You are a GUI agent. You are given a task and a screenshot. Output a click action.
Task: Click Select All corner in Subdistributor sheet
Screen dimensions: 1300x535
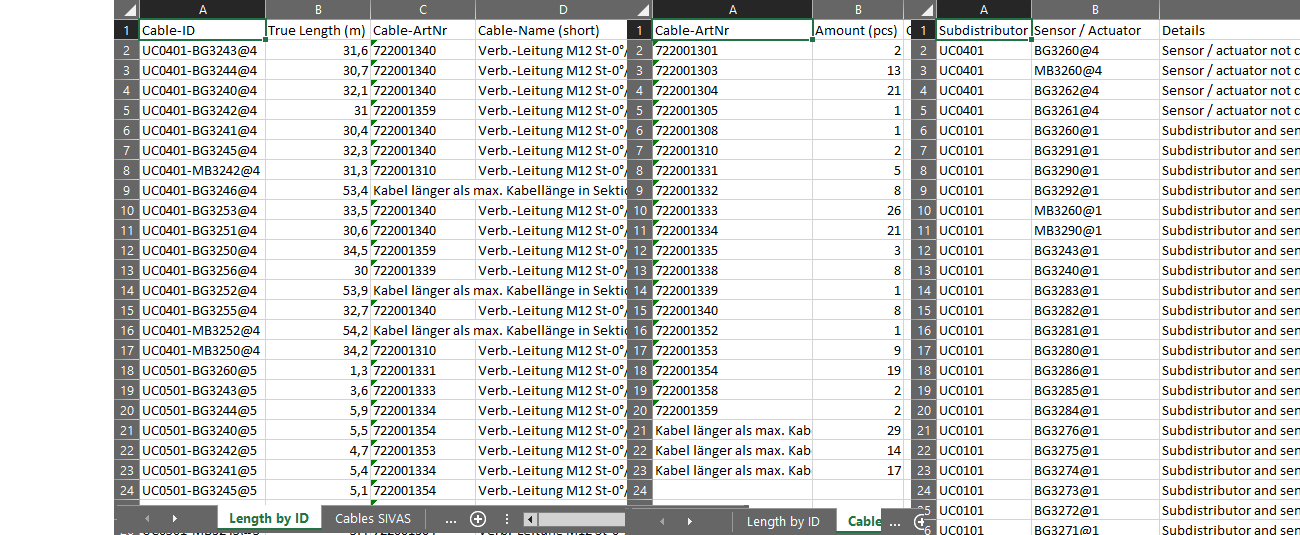pos(922,10)
